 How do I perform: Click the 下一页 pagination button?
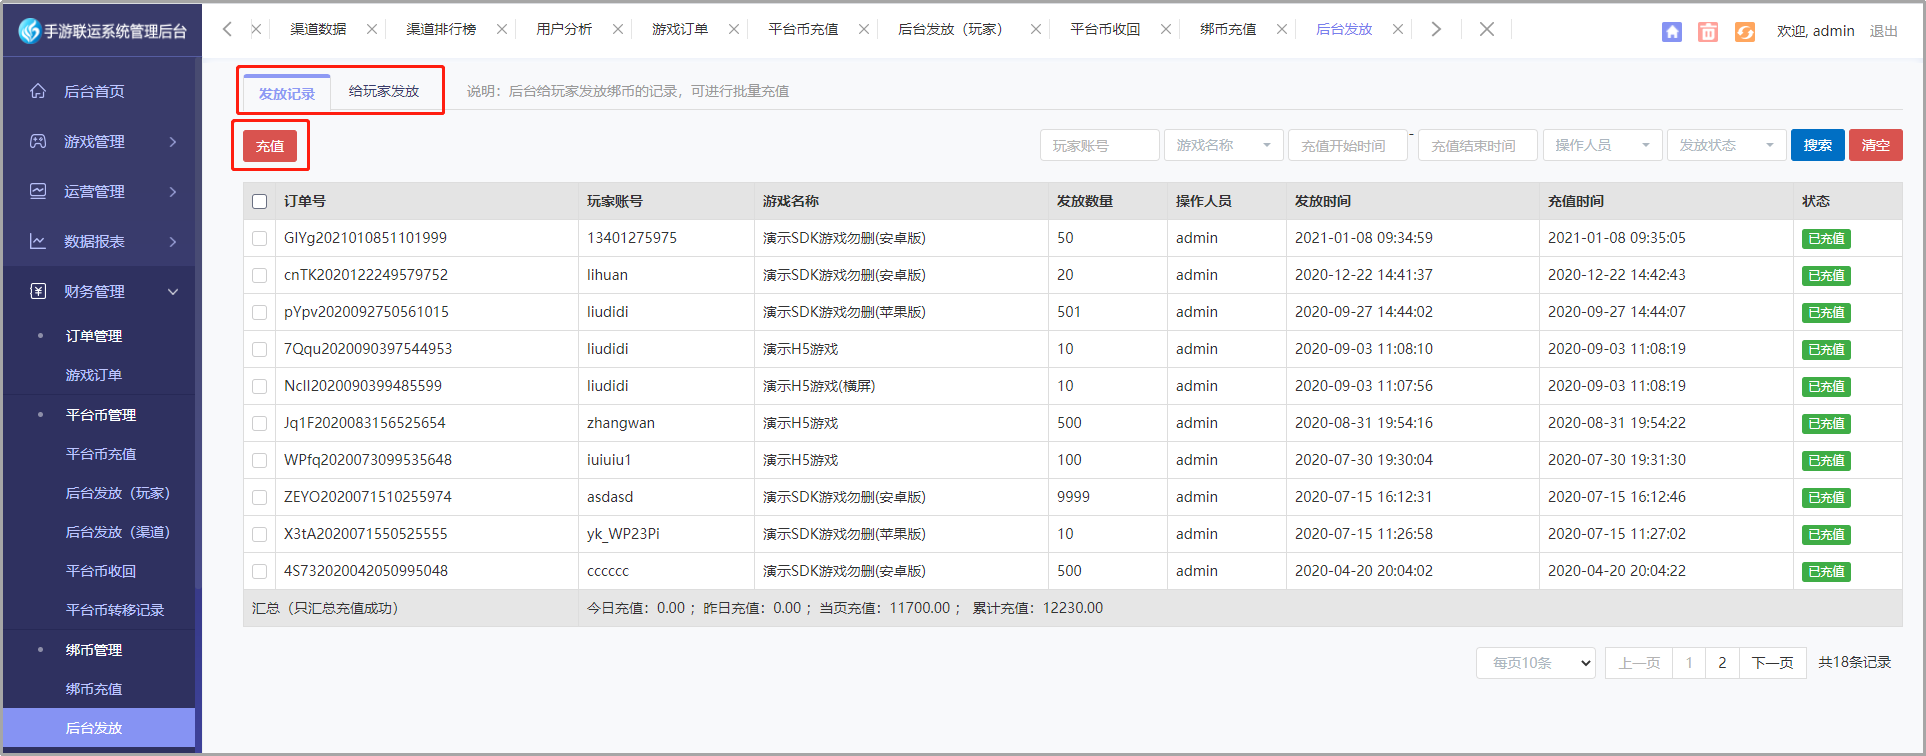pyautogui.click(x=1773, y=663)
